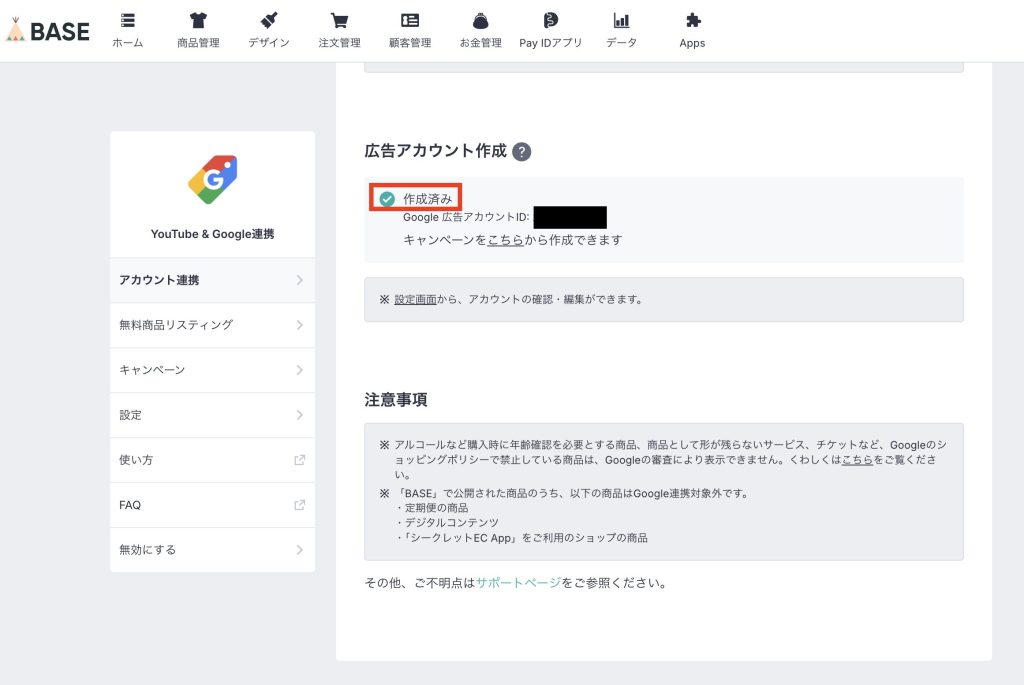Open the サポートページ link
This screenshot has height=685, width=1024.
coord(519,583)
